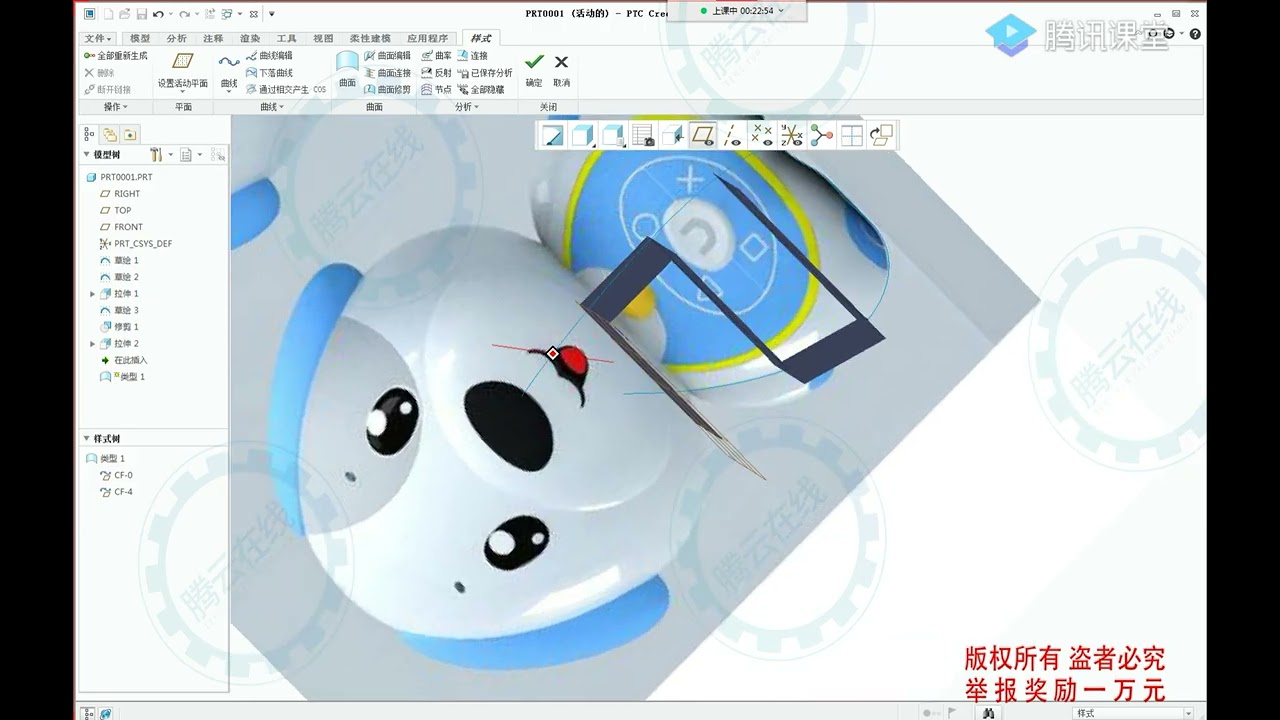Click Drop Curve (下落曲线)
Screen dimensions: 1280x720
269,73
